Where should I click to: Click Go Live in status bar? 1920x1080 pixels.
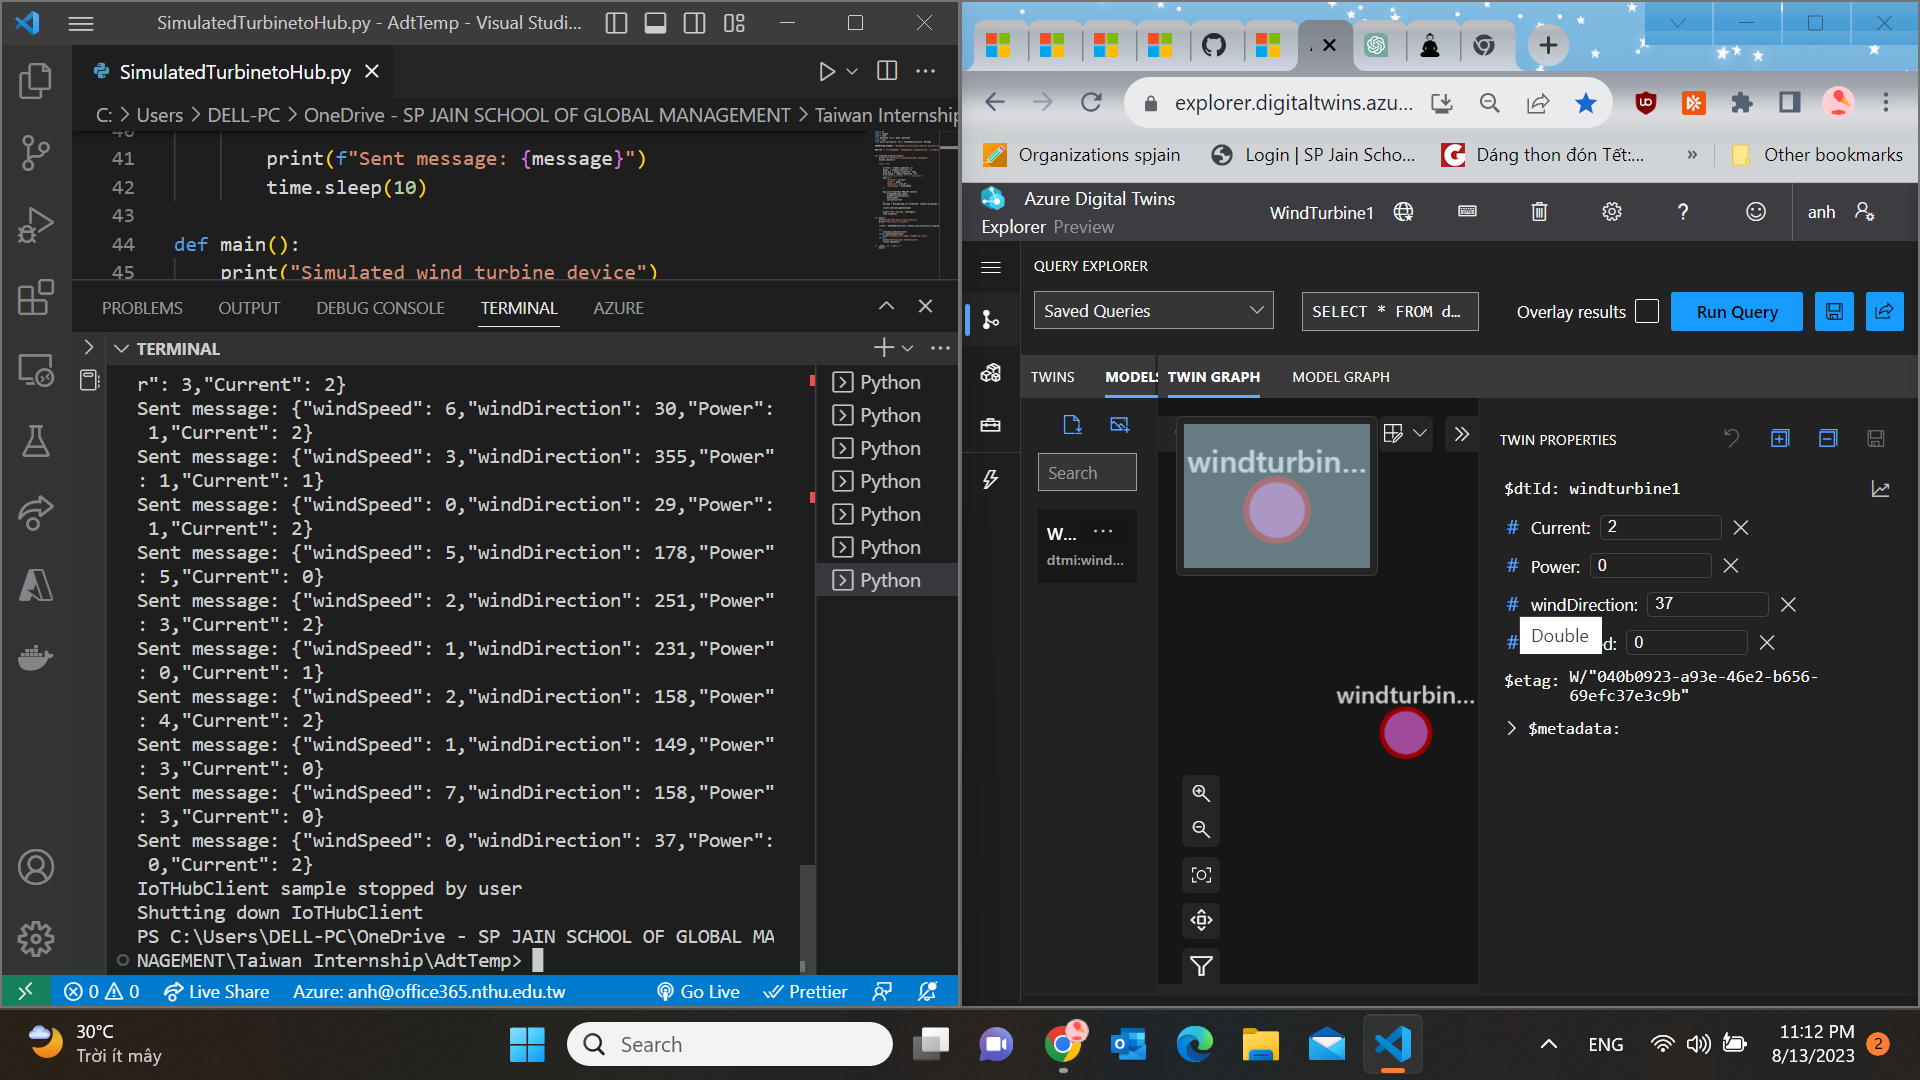point(698,991)
